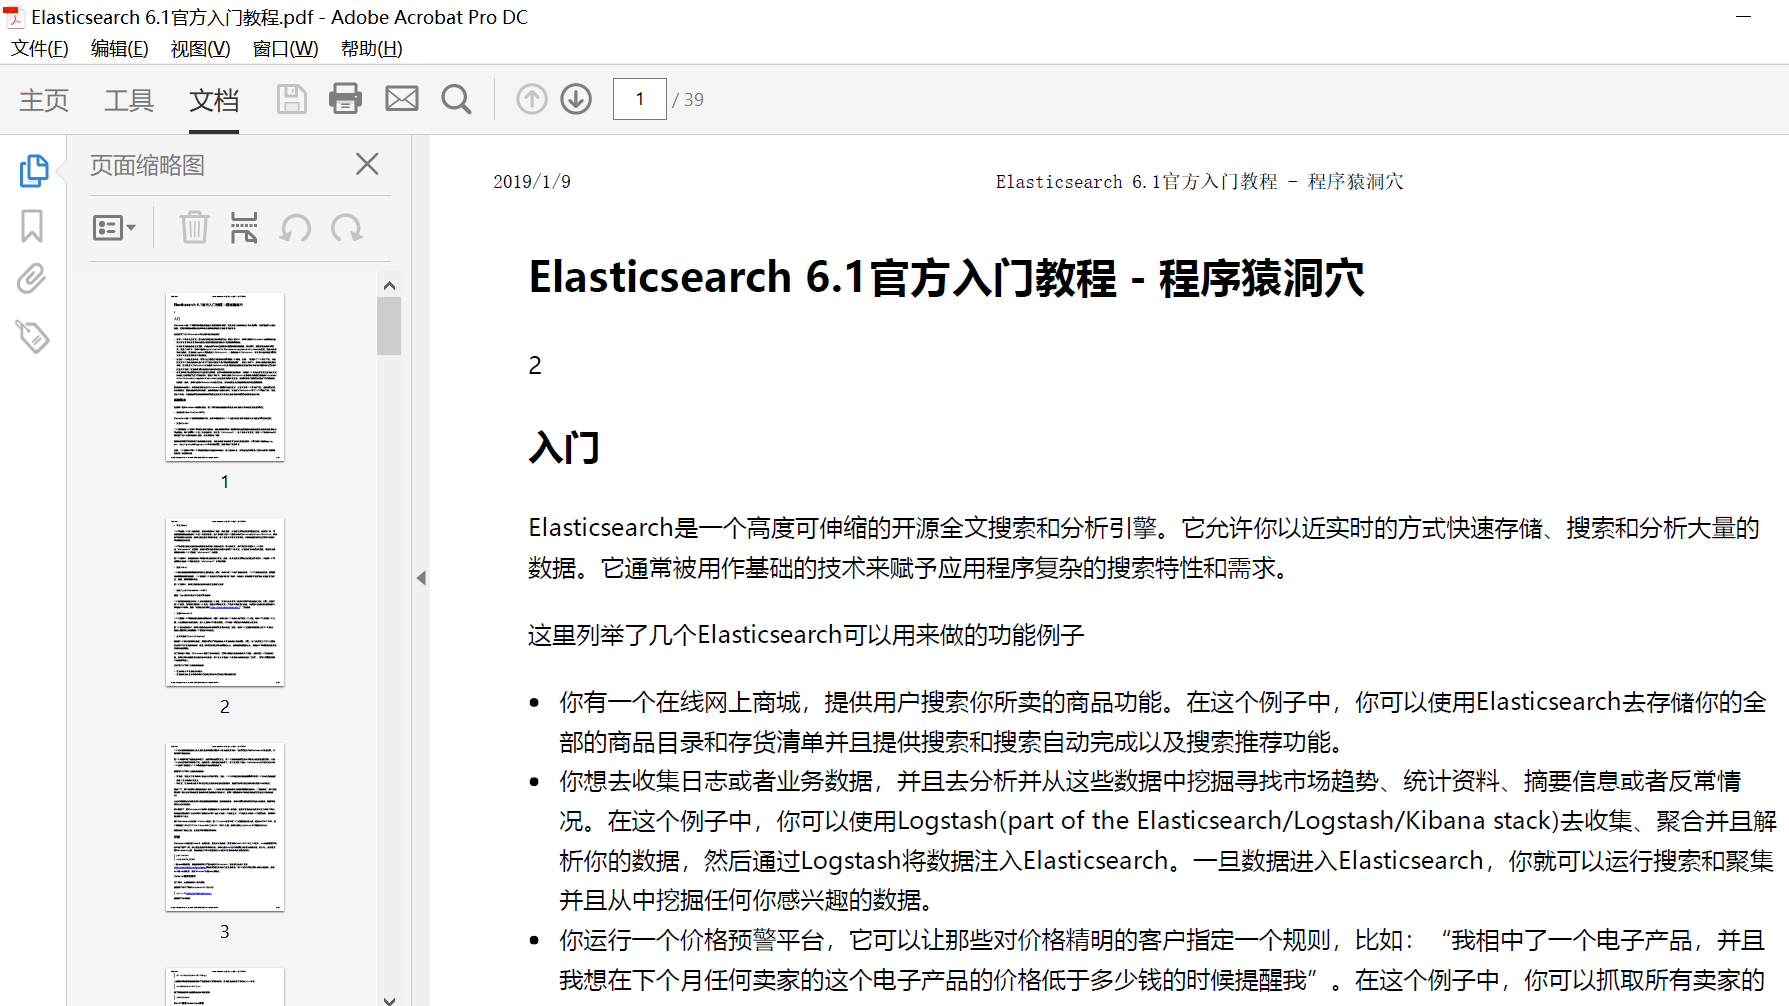Screen dimensions: 1789x1006
Task: Open Tags panel icon in sidebar
Action: pos(32,337)
